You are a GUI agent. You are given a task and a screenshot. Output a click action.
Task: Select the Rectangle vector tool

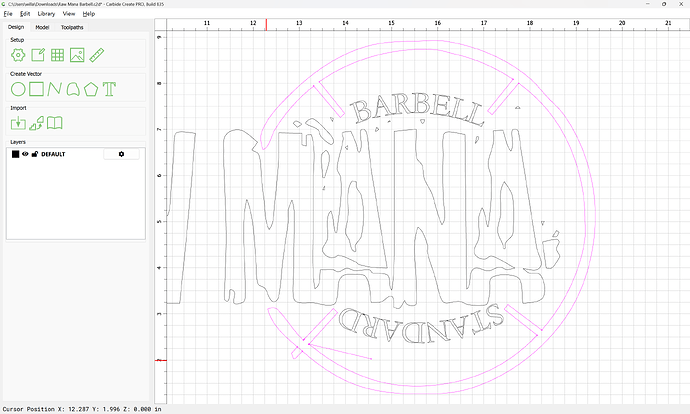[37, 88]
